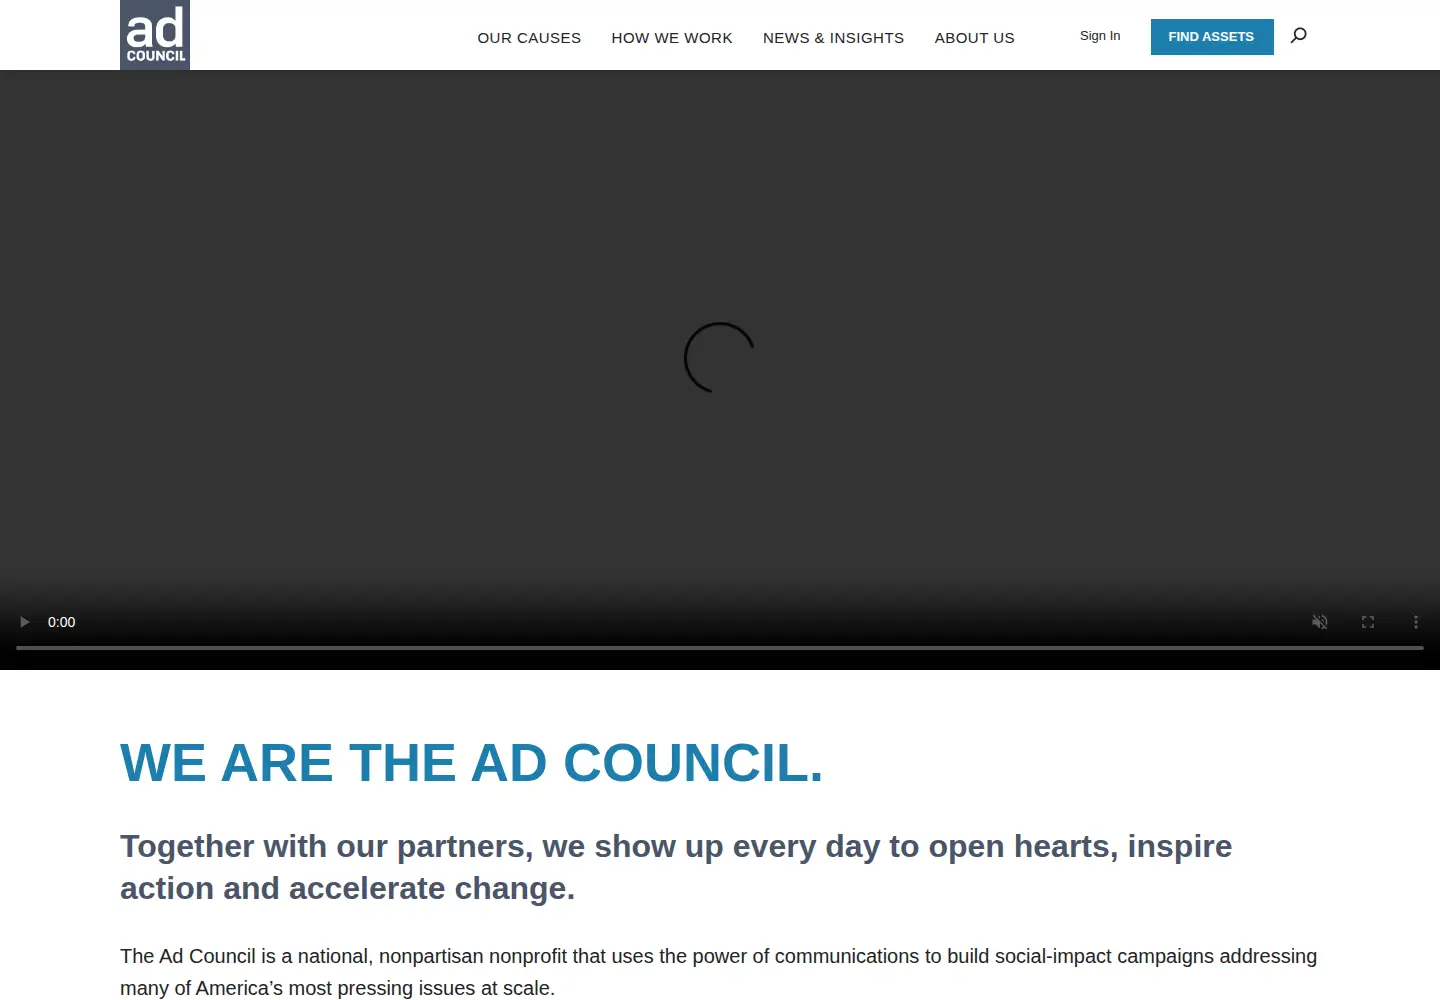Seek on the video progress bar

coord(720,648)
